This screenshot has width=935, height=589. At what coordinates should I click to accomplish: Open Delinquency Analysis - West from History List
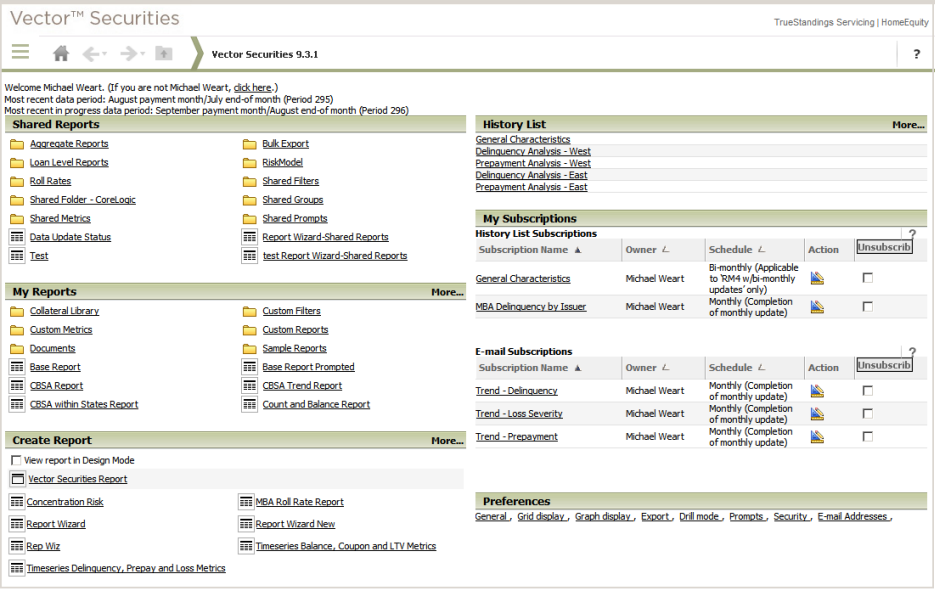(x=533, y=151)
